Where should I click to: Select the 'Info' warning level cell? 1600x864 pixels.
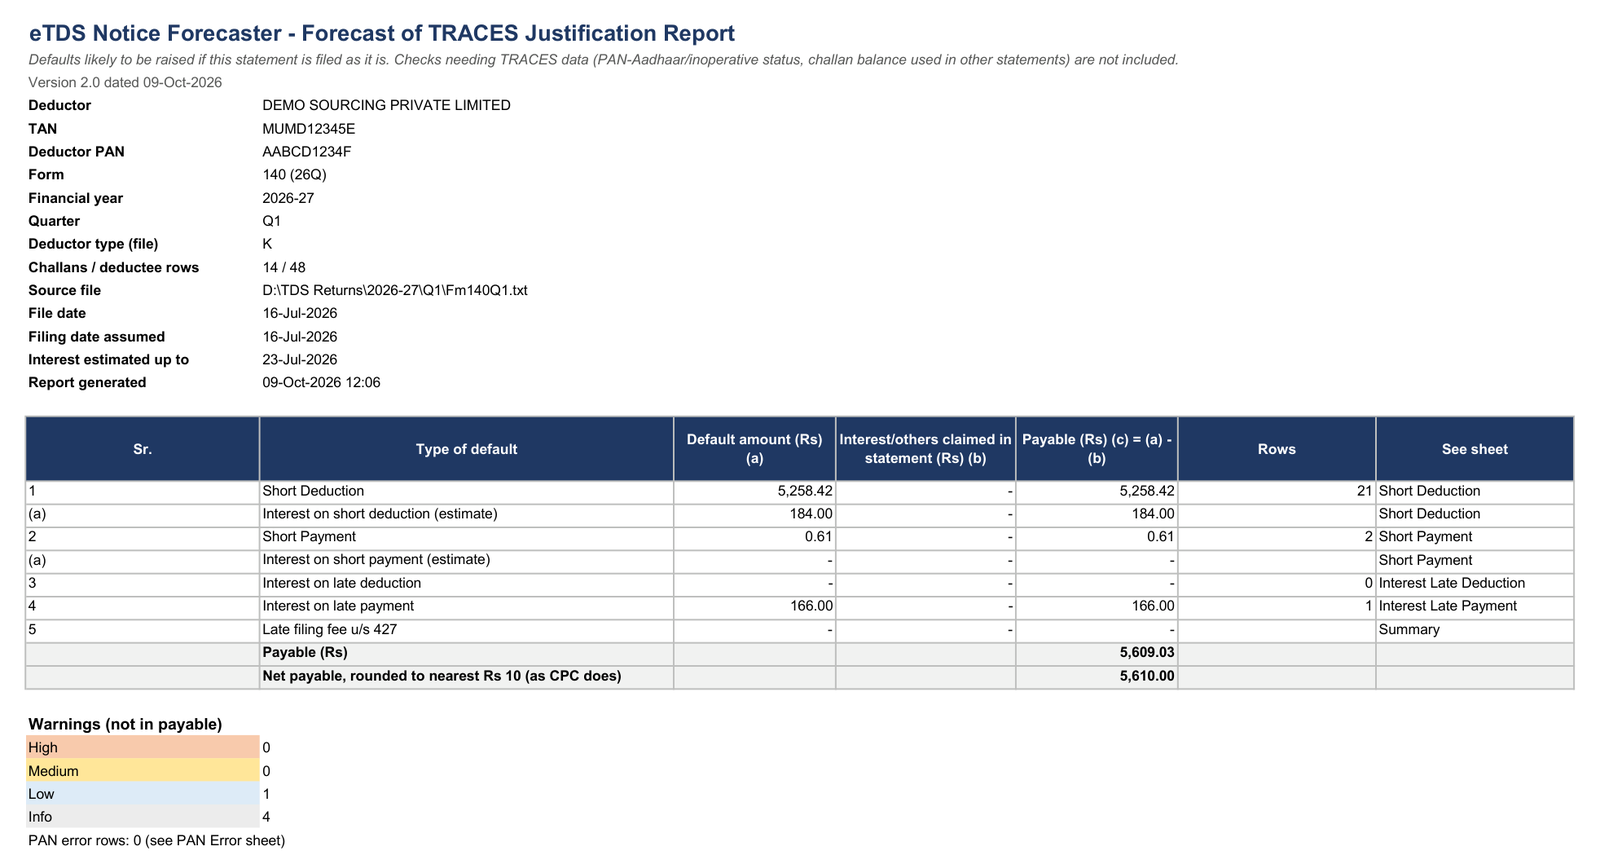pos(142,817)
